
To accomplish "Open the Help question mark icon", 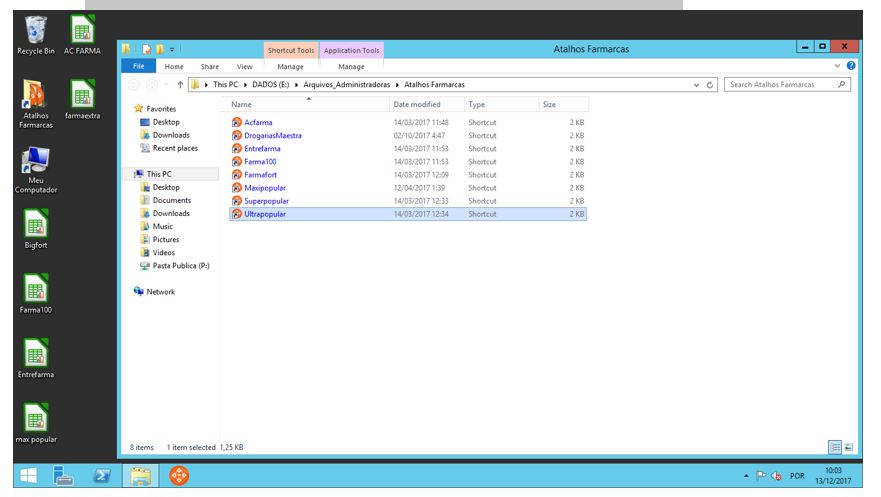I will [851, 66].
